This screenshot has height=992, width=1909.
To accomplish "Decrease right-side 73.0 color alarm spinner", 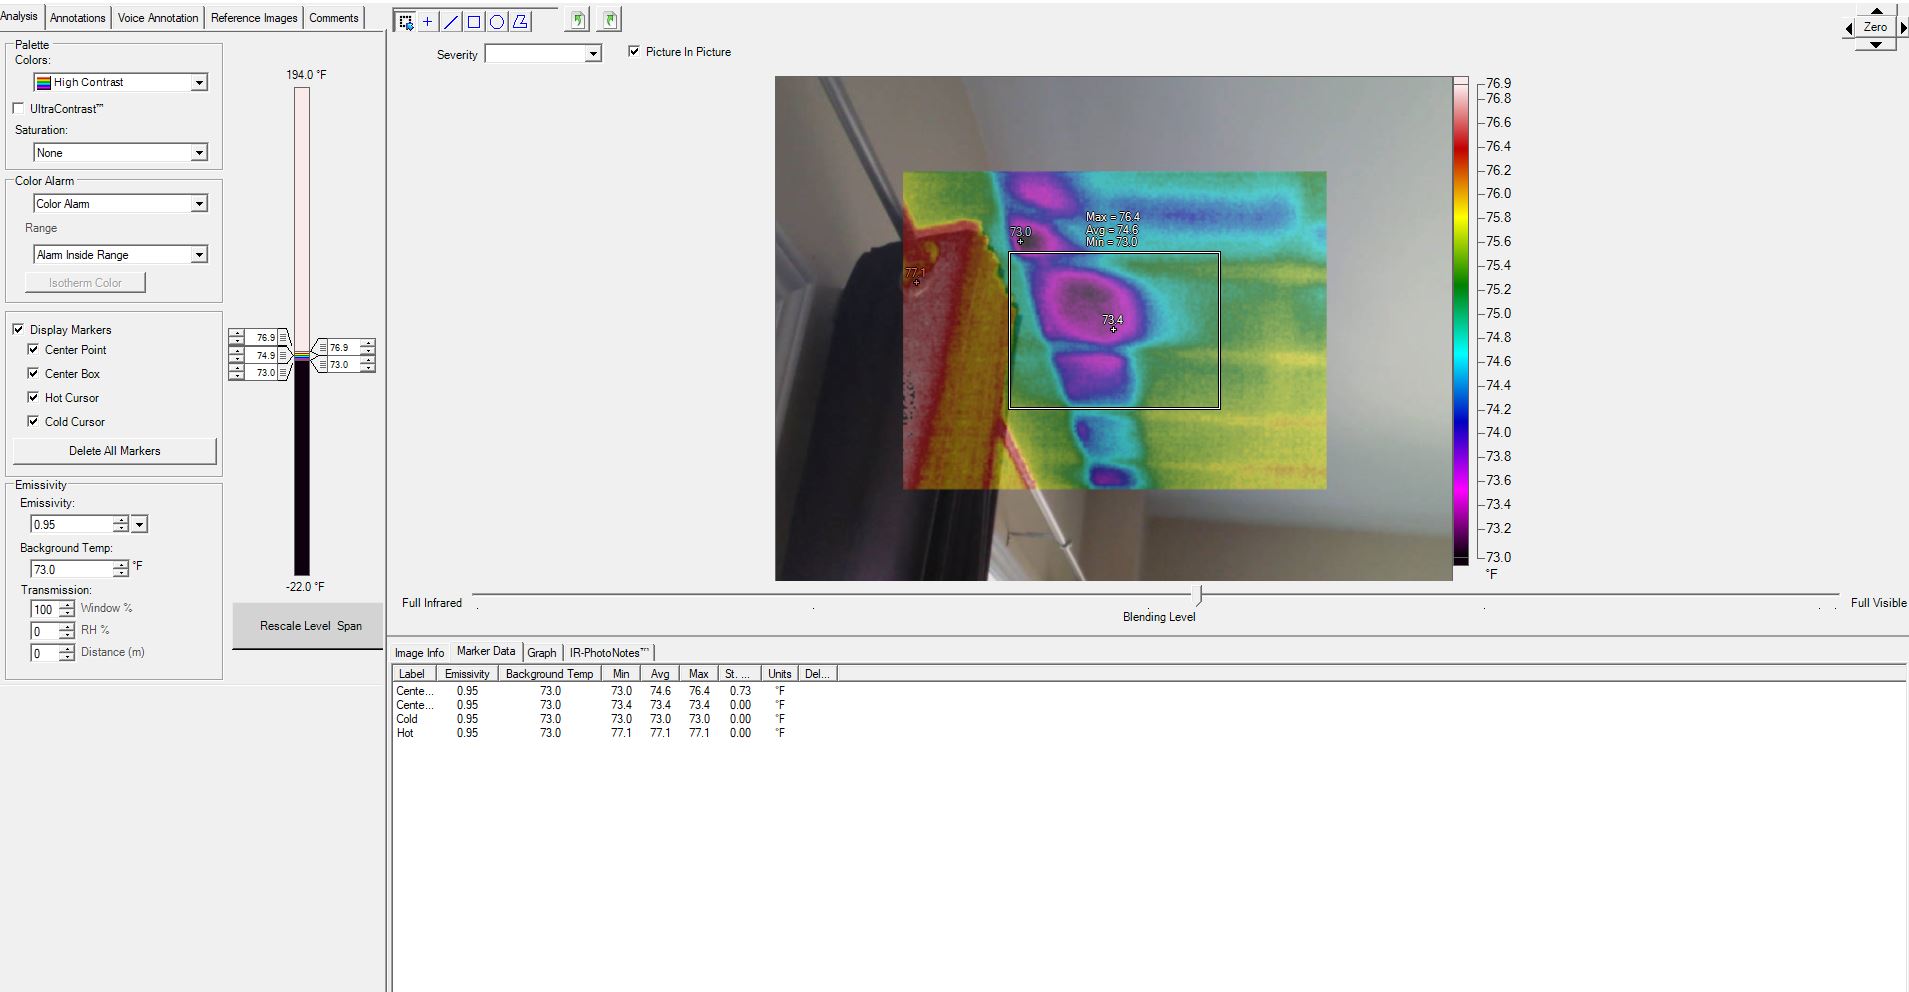I will [368, 369].
